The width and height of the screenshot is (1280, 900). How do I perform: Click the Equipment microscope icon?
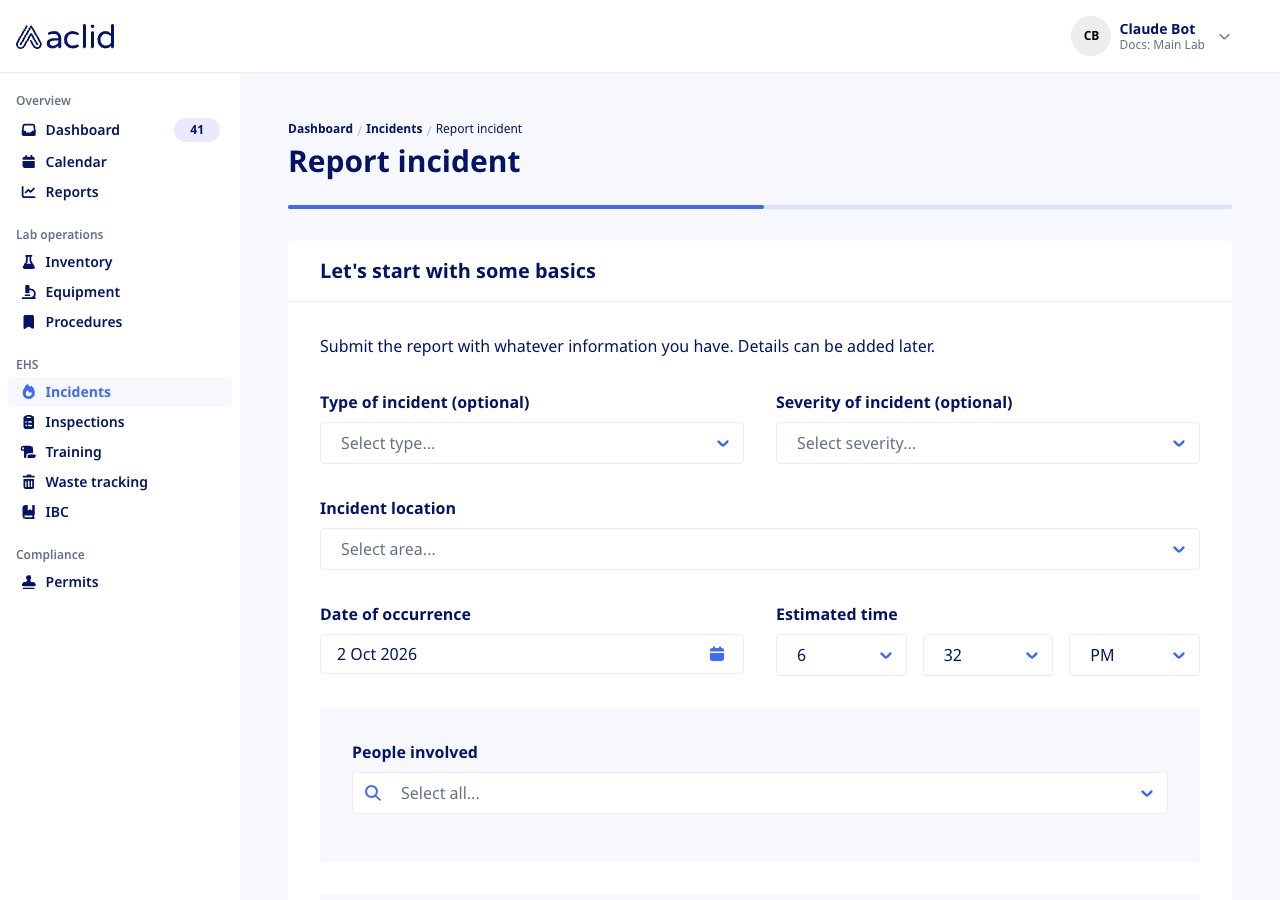click(29, 292)
